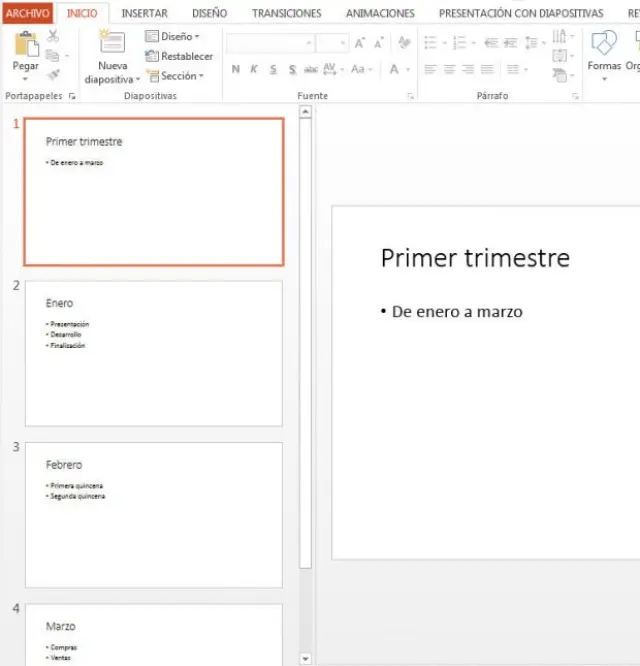
Task: Open the Portapapeles dialog launcher
Action: [72, 96]
